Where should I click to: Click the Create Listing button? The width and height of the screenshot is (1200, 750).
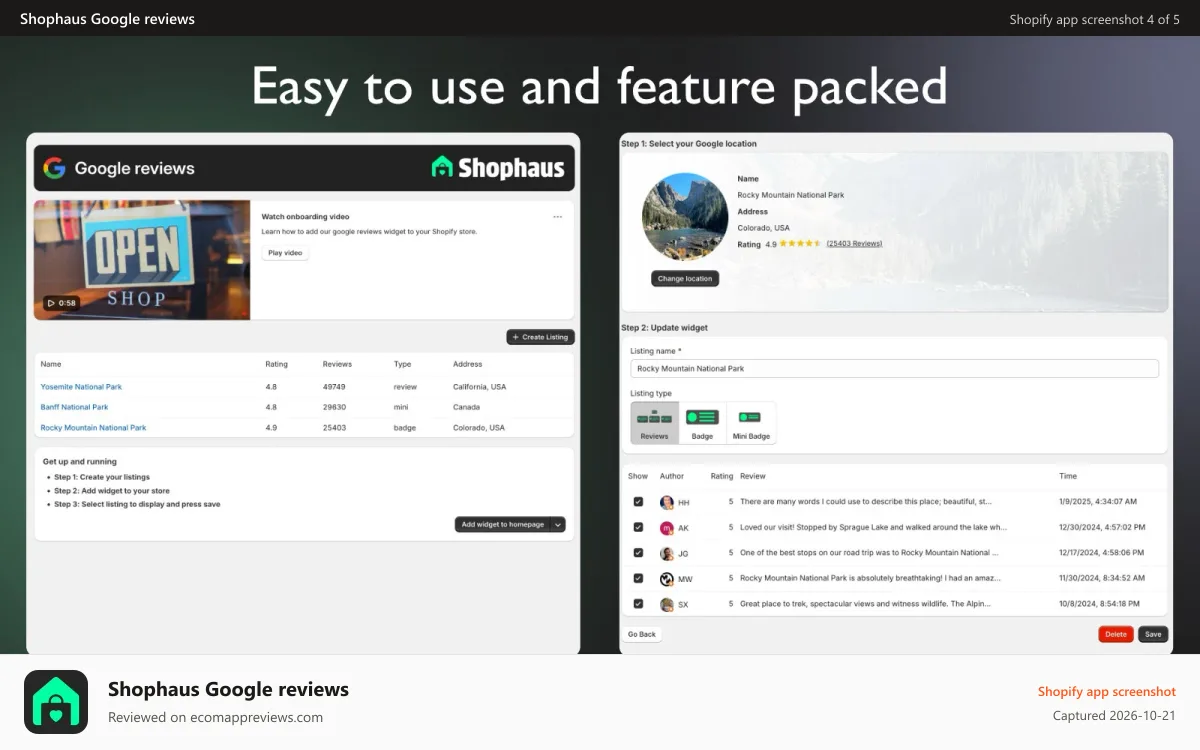click(540, 337)
